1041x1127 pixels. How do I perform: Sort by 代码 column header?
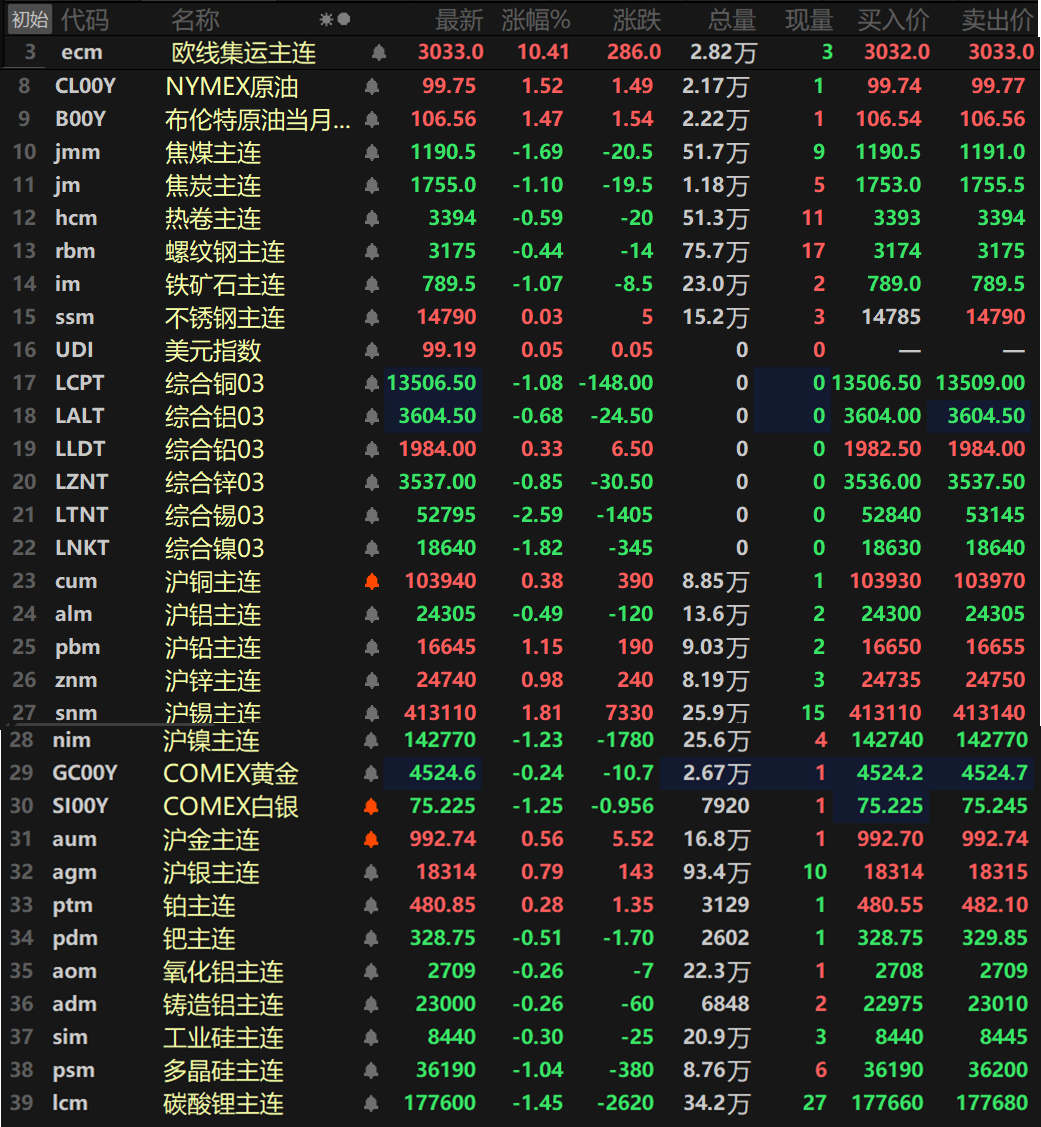85,20
